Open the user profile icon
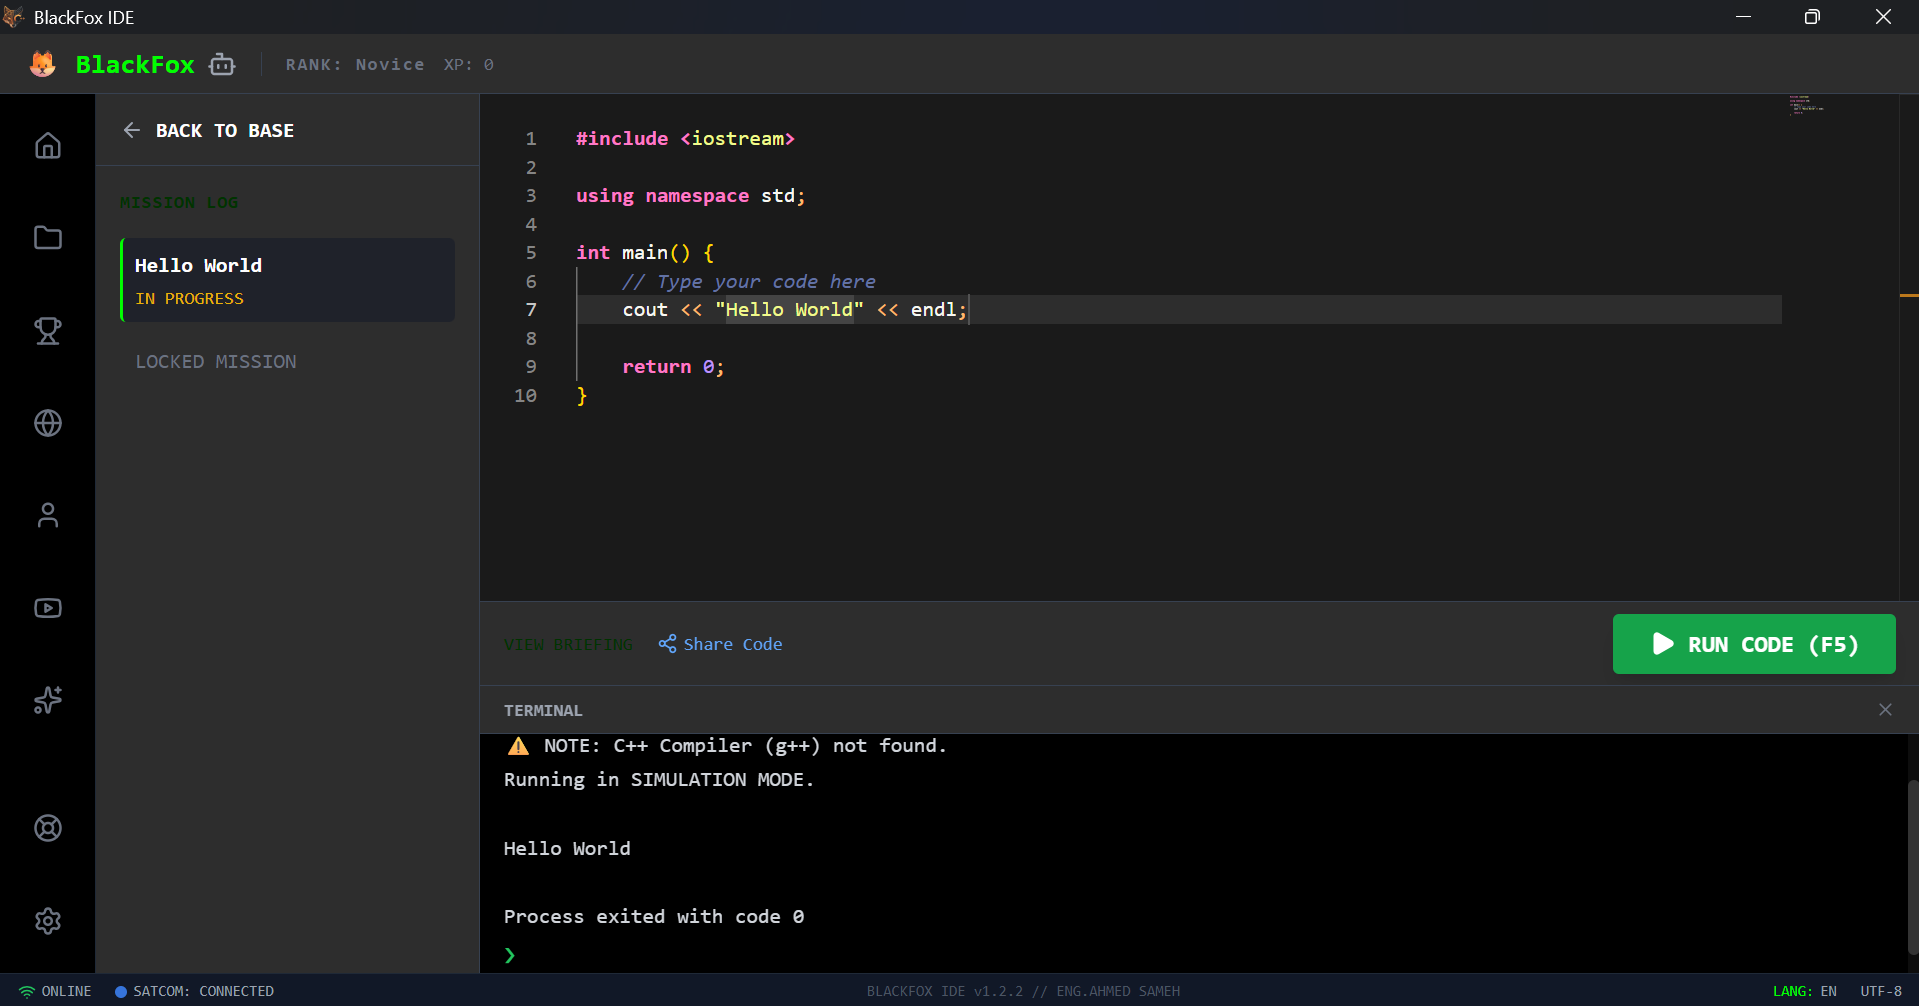 (x=48, y=515)
